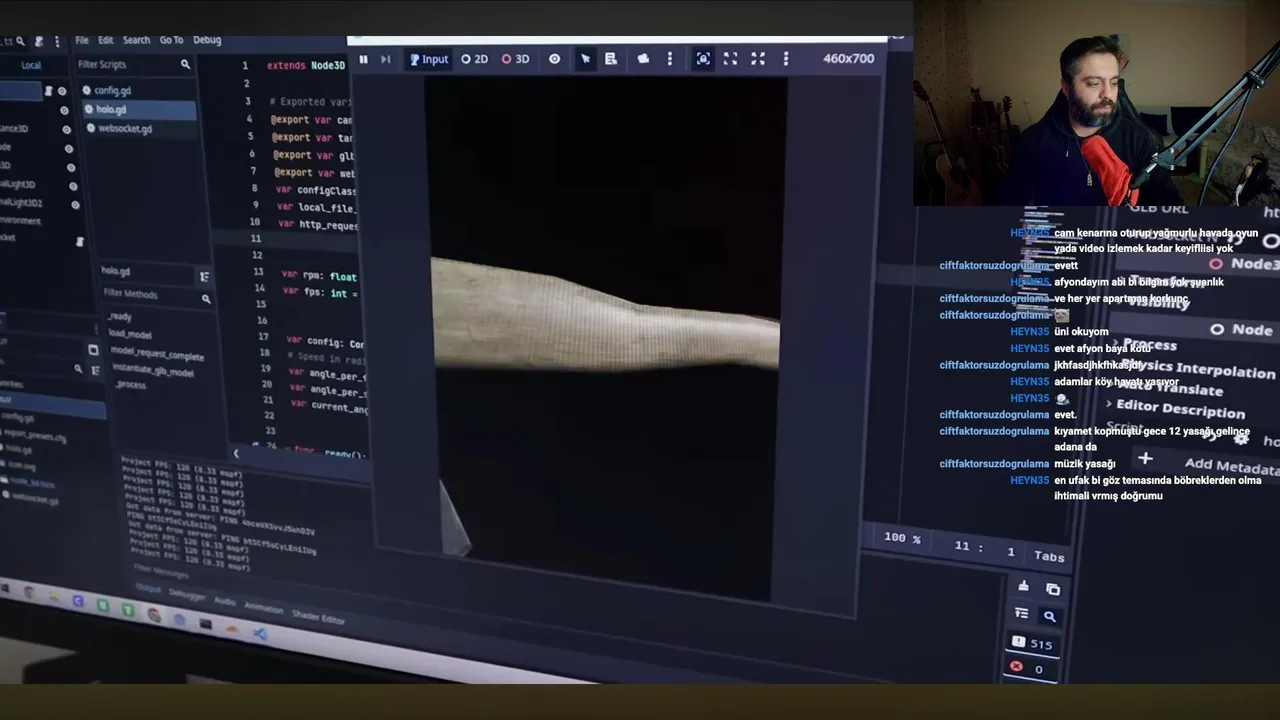Open the Audio bottom panel tab
The image size is (1280, 720).
224,600
